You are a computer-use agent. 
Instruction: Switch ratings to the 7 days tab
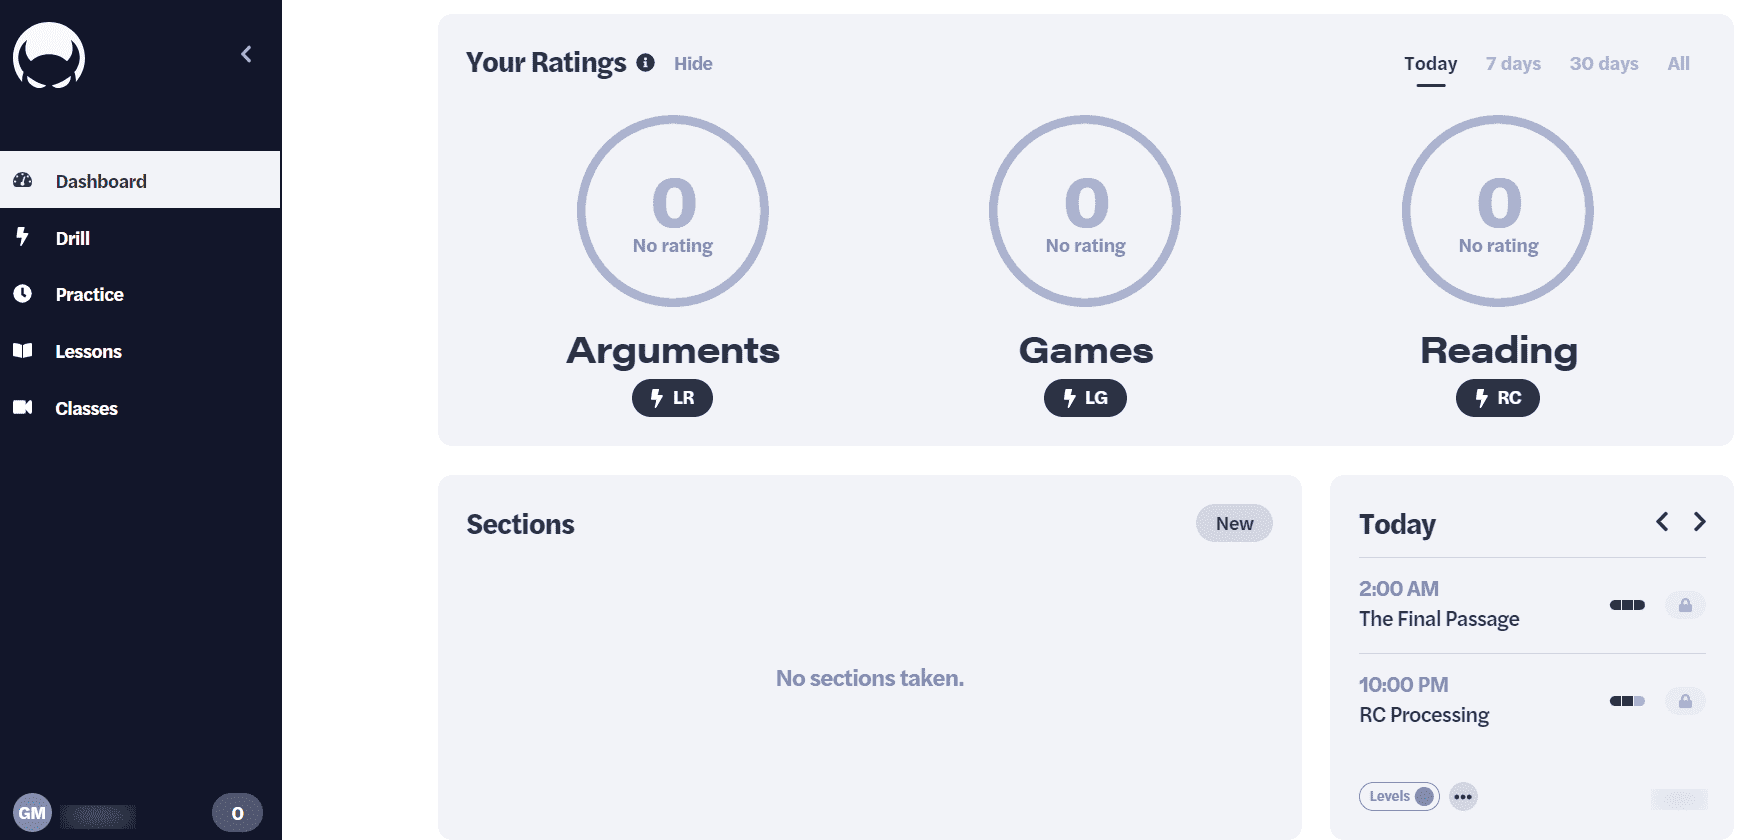tap(1513, 64)
